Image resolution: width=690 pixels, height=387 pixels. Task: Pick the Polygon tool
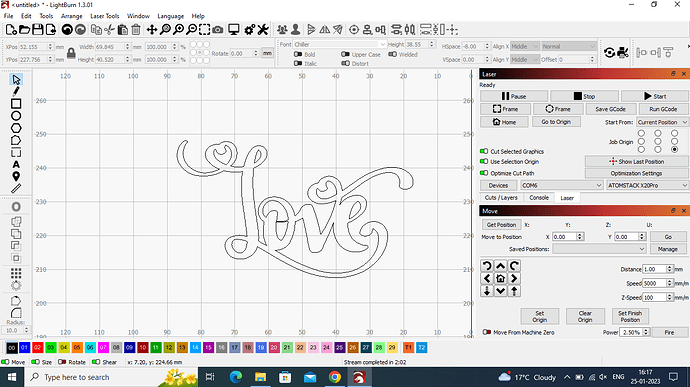click(x=16, y=128)
